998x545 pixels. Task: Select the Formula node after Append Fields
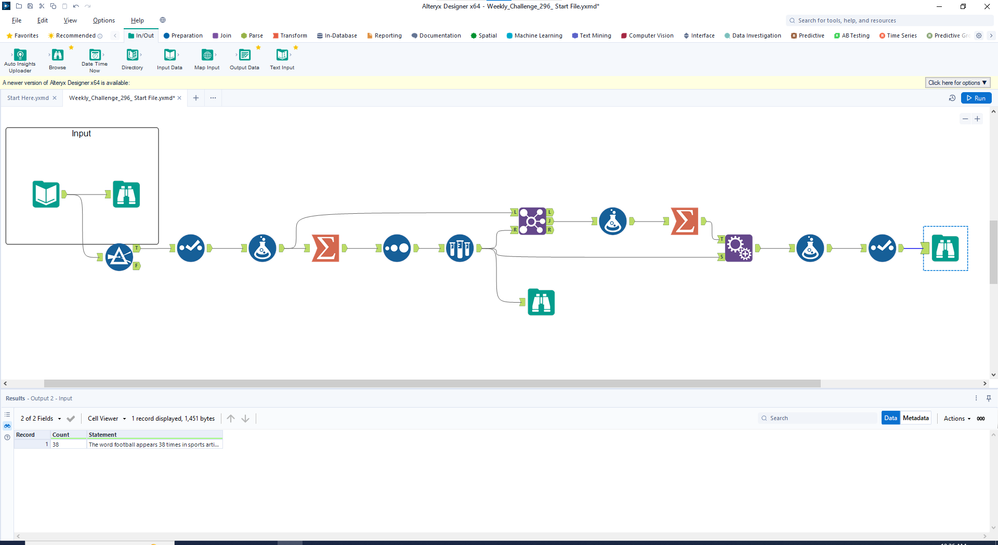click(x=810, y=248)
